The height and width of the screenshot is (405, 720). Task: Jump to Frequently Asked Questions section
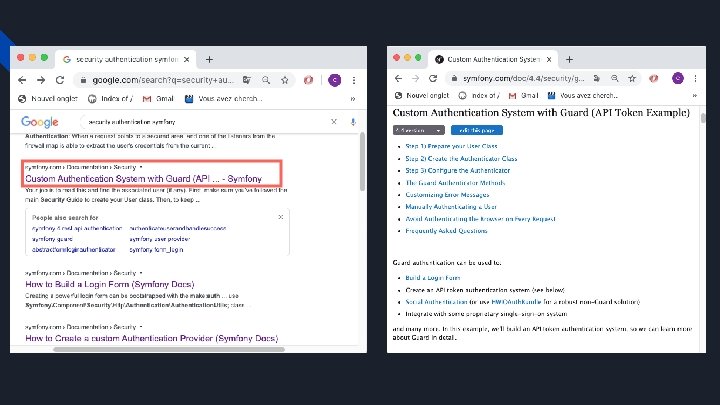click(446, 231)
